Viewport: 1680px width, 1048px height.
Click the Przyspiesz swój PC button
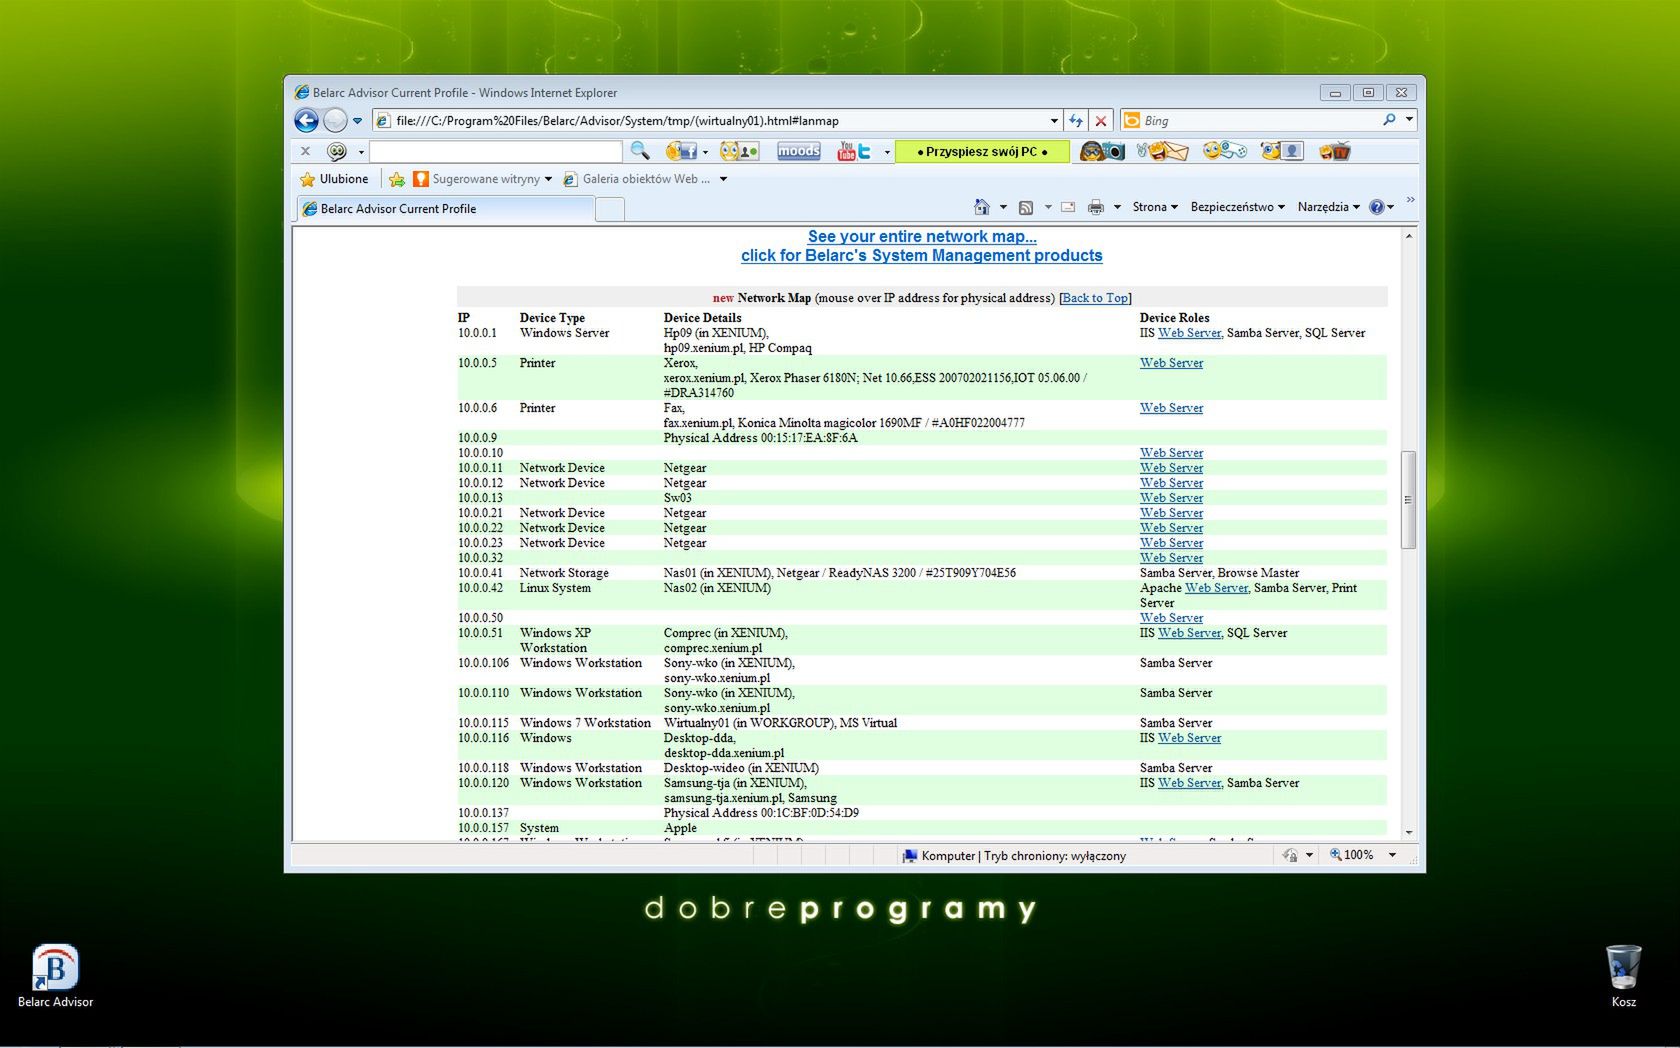(982, 151)
